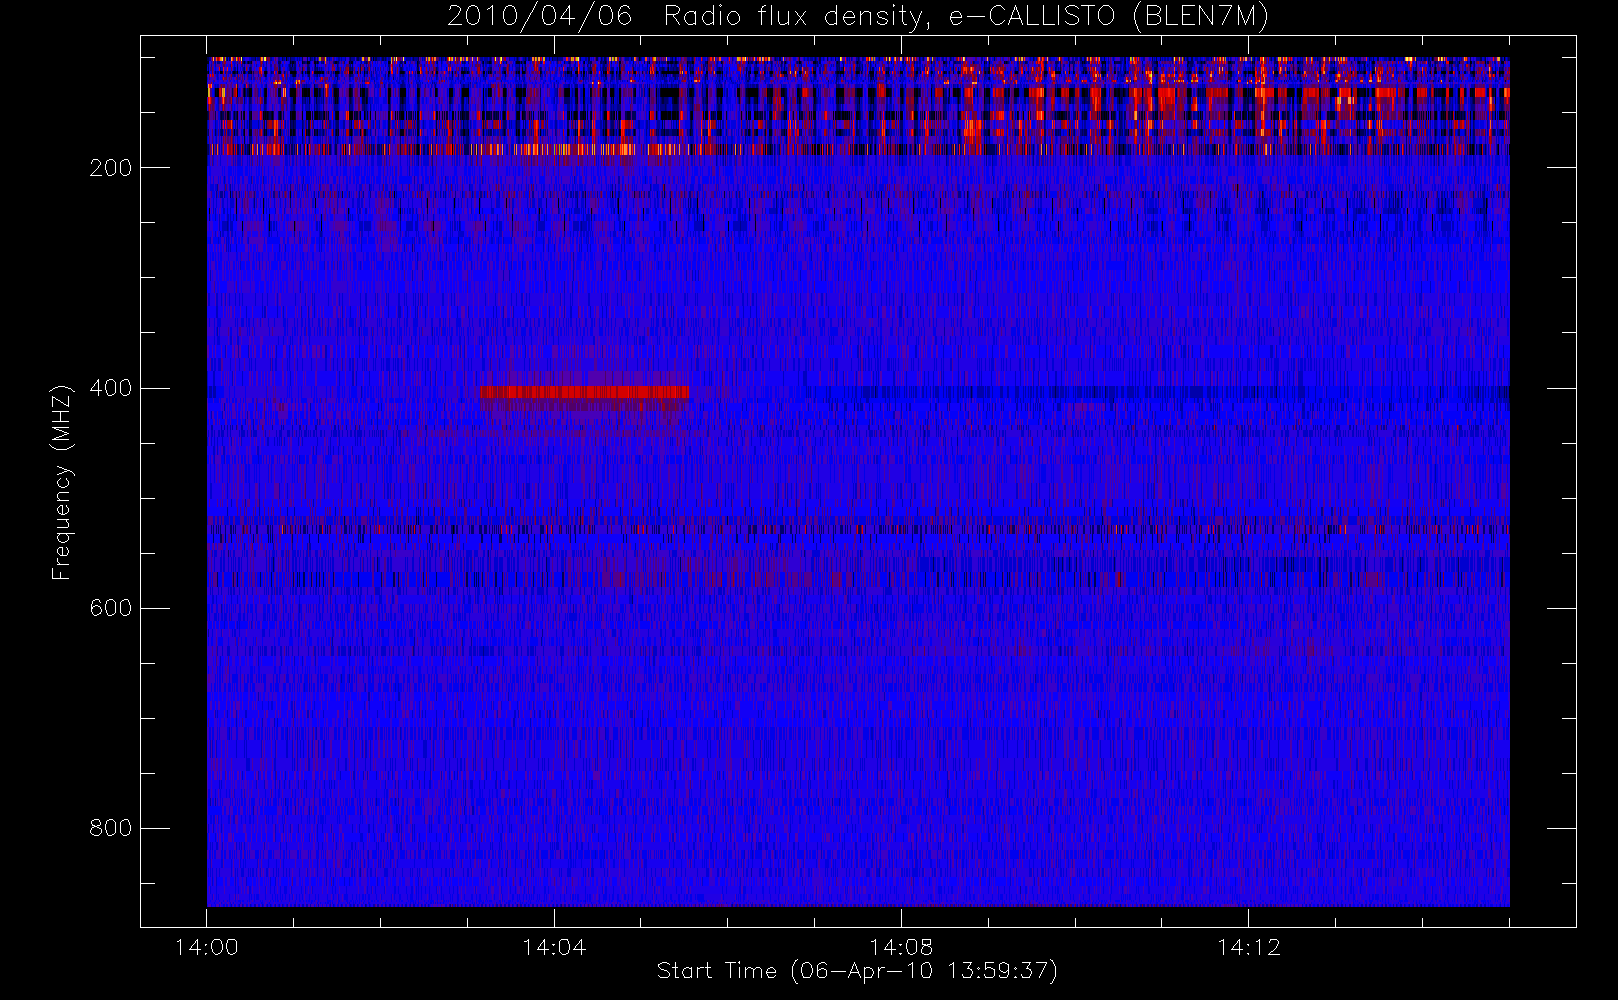Click the 14:00 time tick label
The image size is (1618, 1000).
(206, 947)
